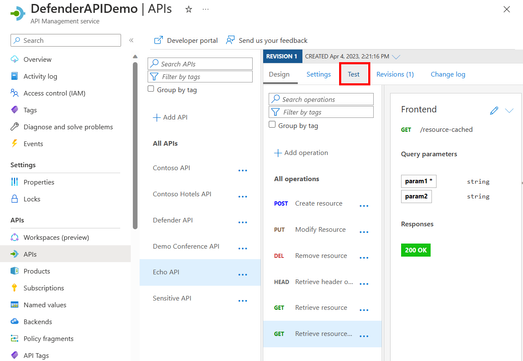
Task: Click the param1 query parameter box
Action: tap(419, 181)
